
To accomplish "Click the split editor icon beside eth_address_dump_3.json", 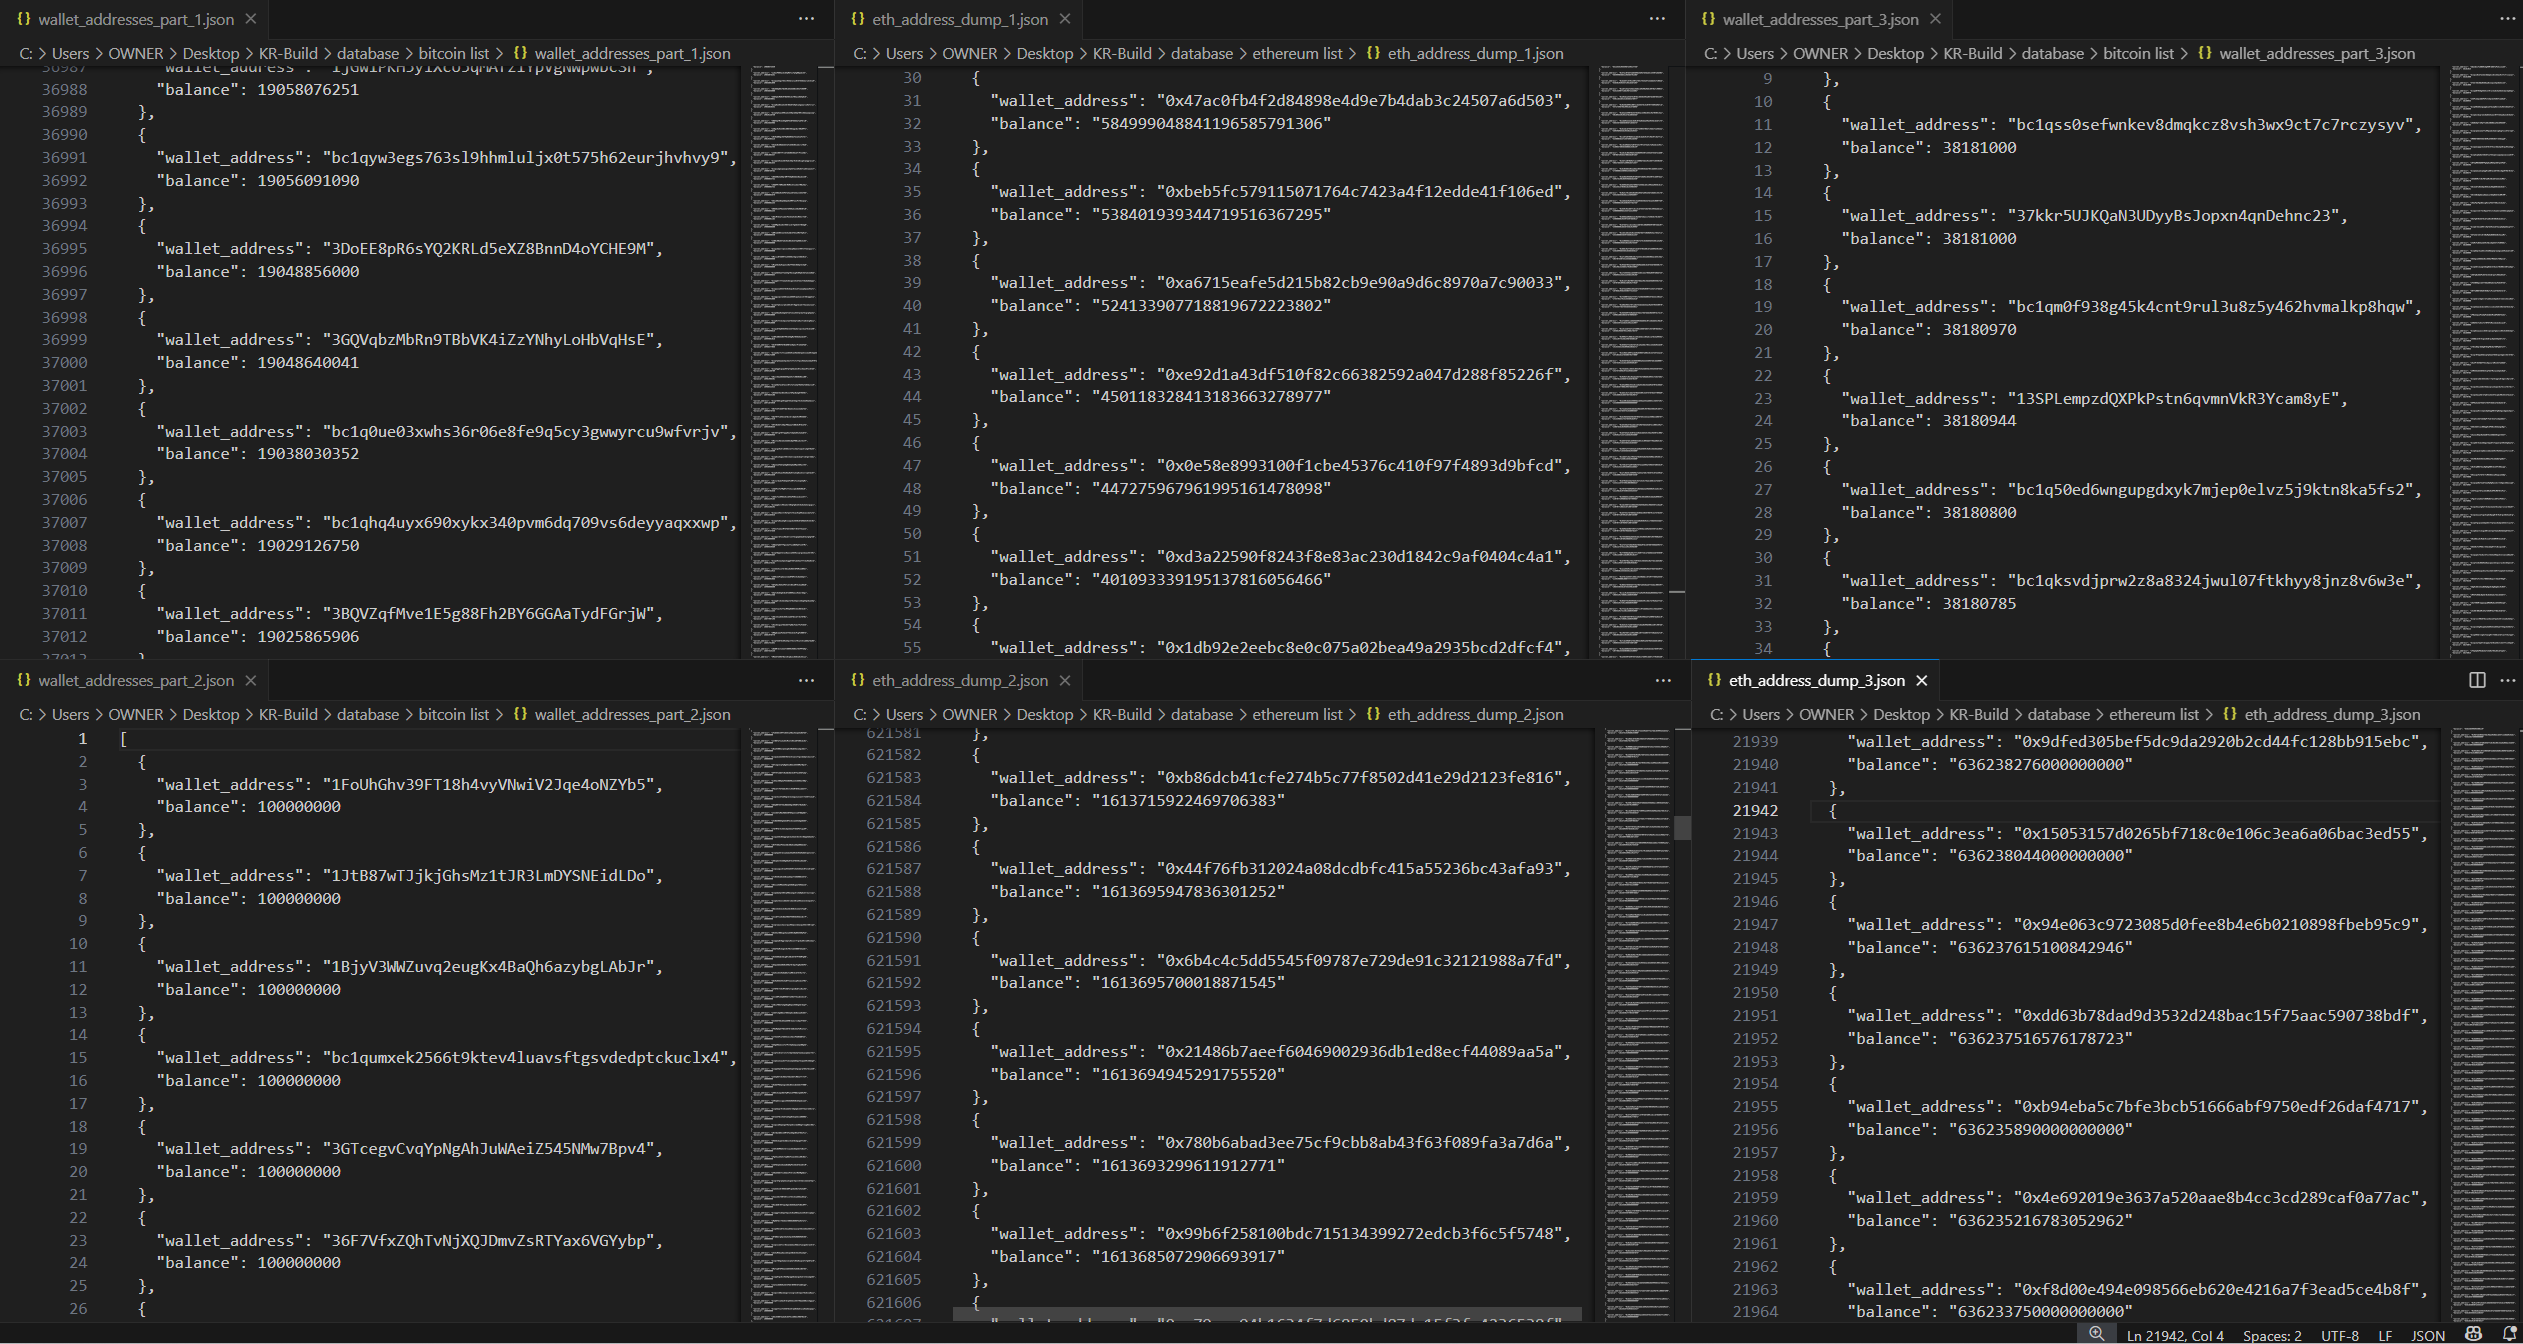I will (2476, 680).
